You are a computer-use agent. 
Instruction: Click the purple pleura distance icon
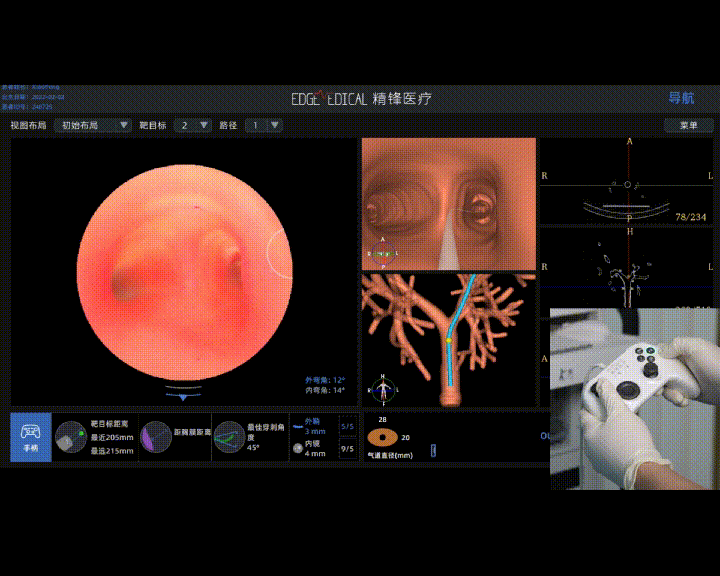pyautogui.click(x=156, y=437)
